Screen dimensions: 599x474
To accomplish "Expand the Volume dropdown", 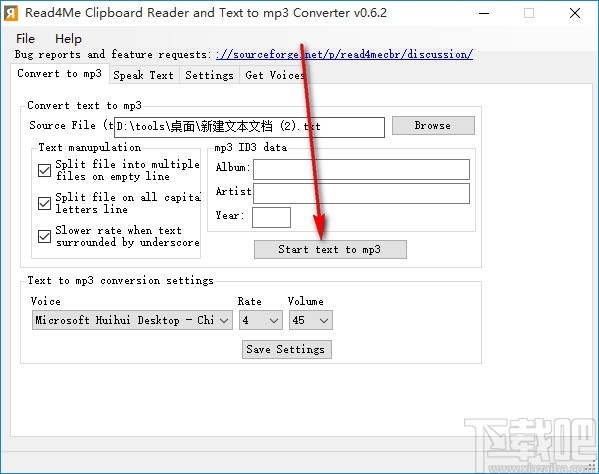I will pyautogui.click(x=311, y=320).
